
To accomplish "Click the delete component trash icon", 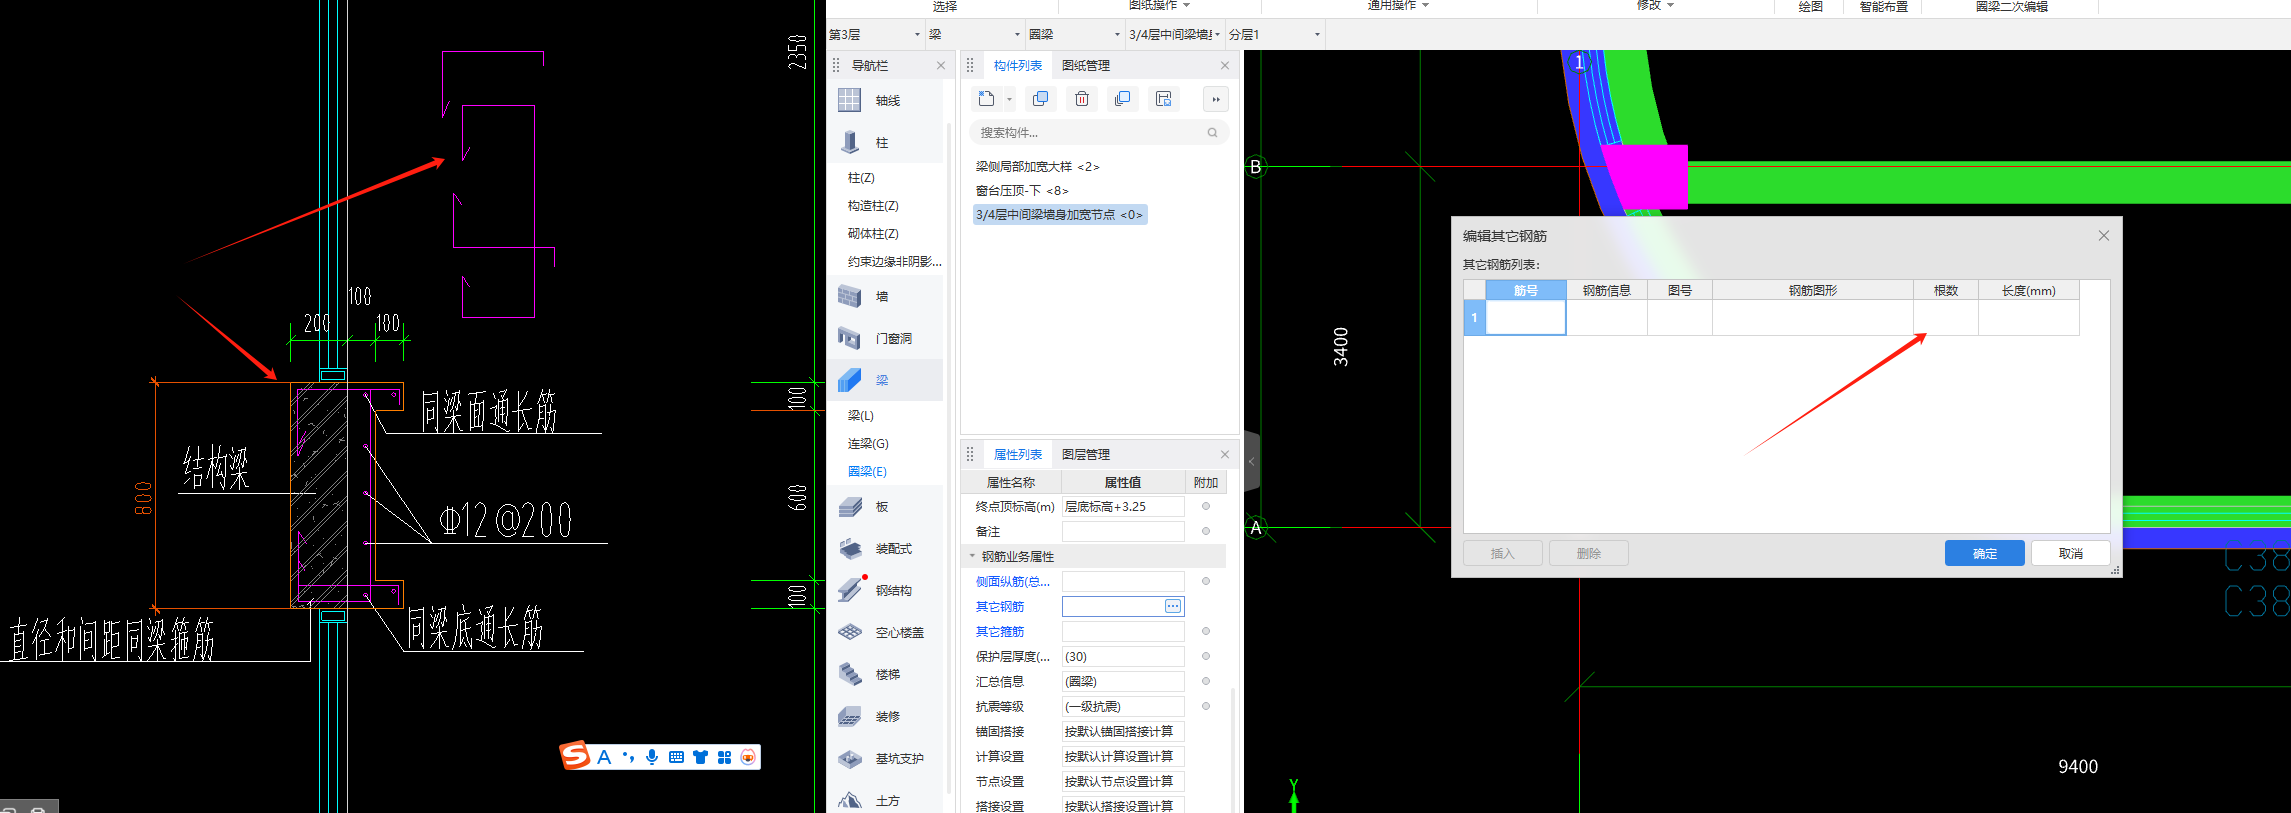I will coord(1082,99).
